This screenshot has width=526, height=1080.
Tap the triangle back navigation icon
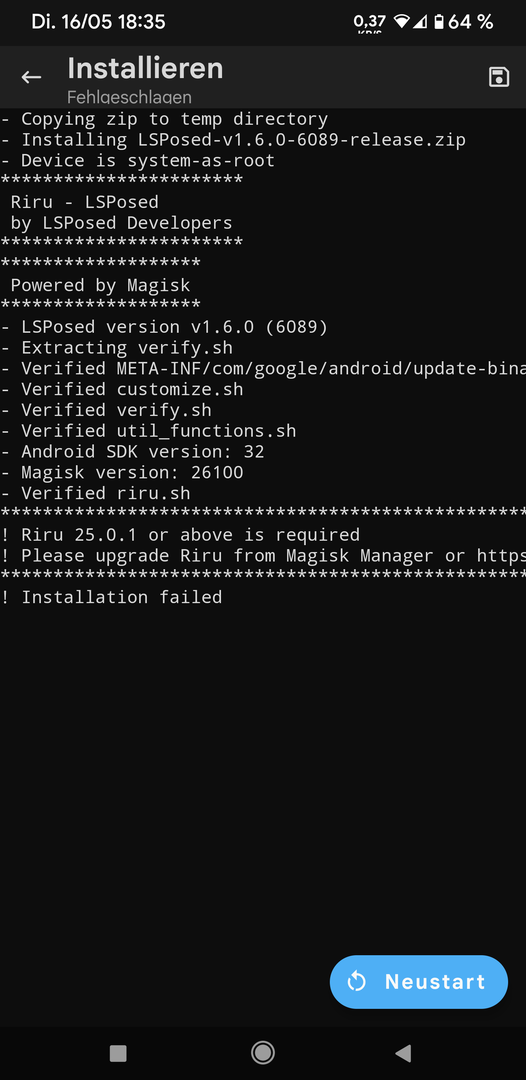[x=403, y=1052]
